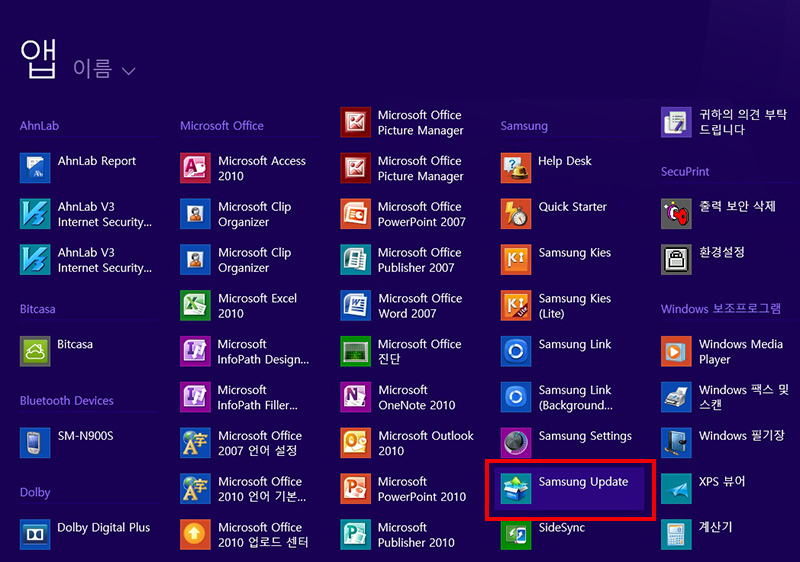Open Microsoft Office 진단

401,351
